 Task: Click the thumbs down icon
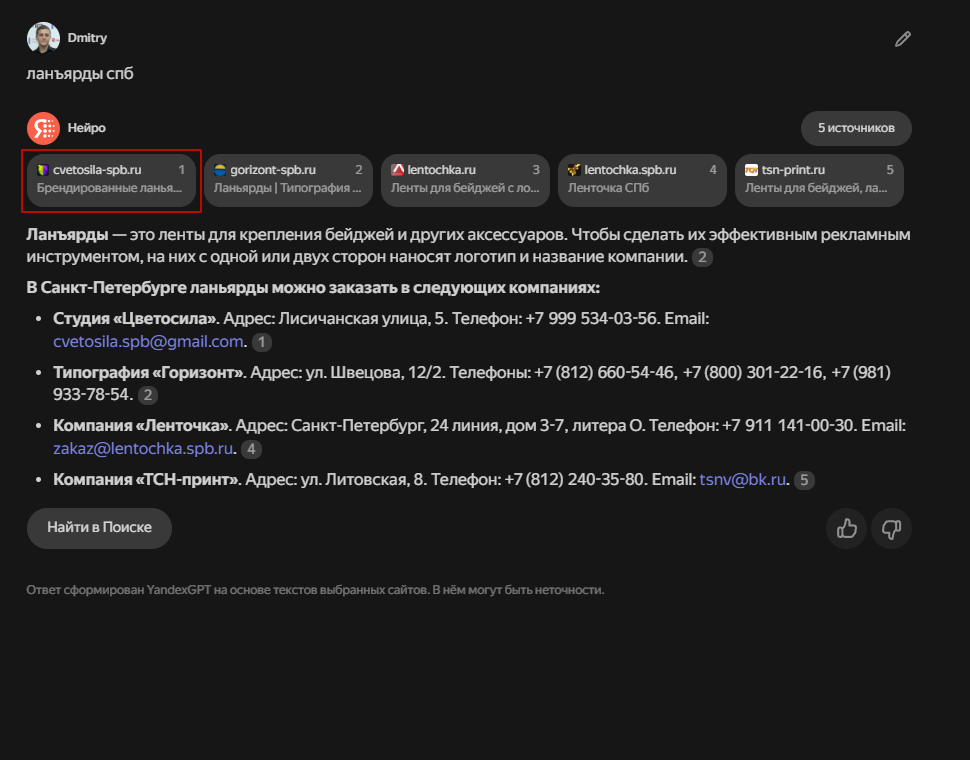(891, 529)
